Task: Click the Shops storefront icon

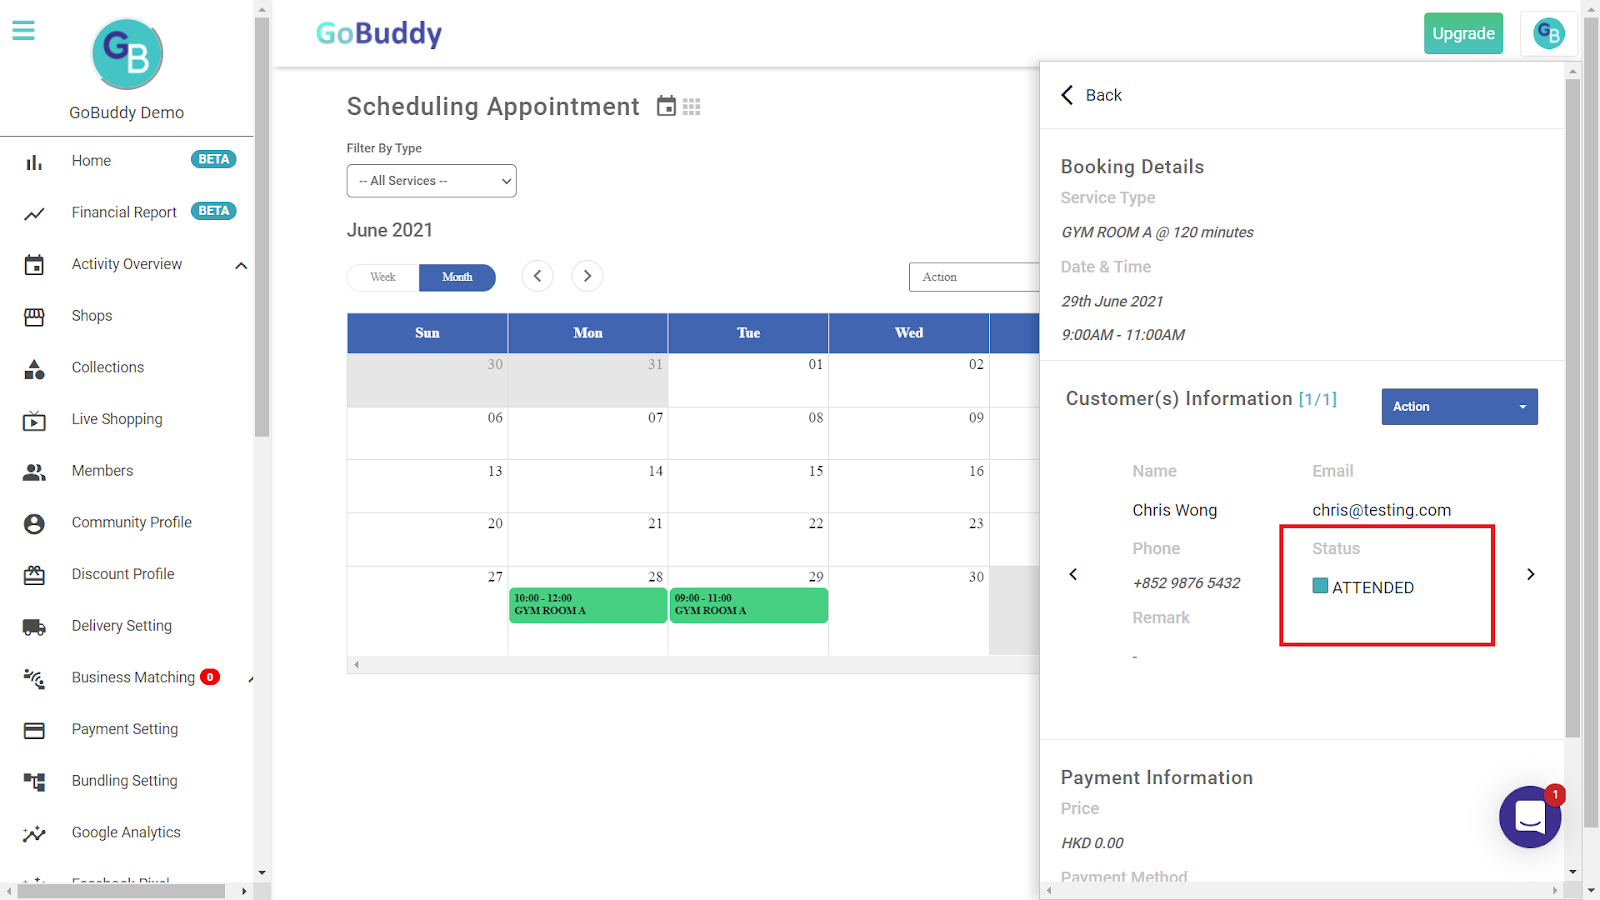Action: coord(34,317)
